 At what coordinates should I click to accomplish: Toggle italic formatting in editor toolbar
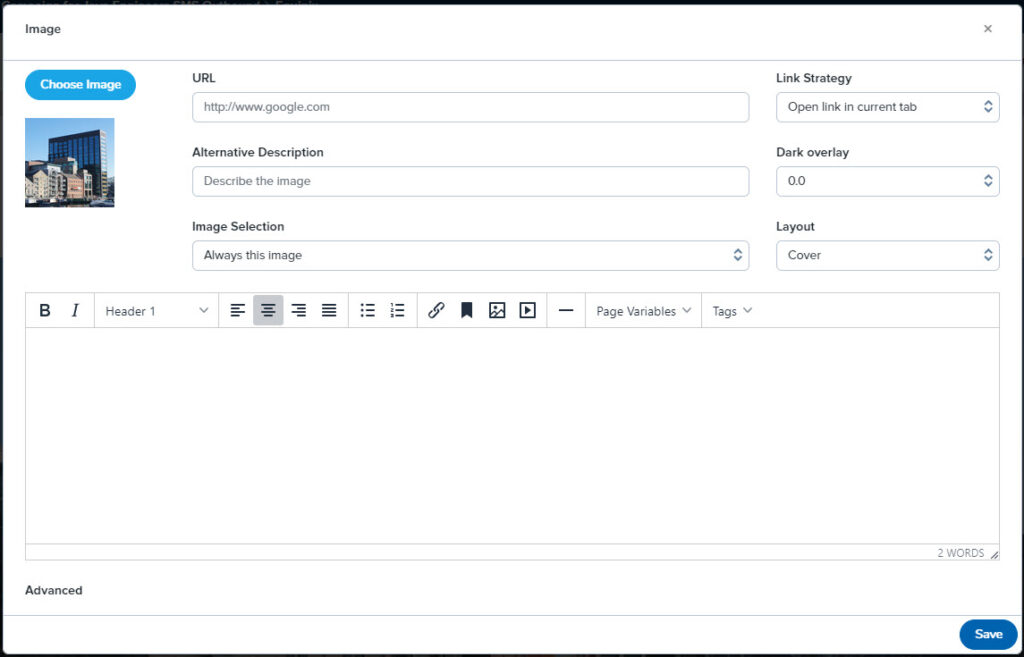point(75,311)
